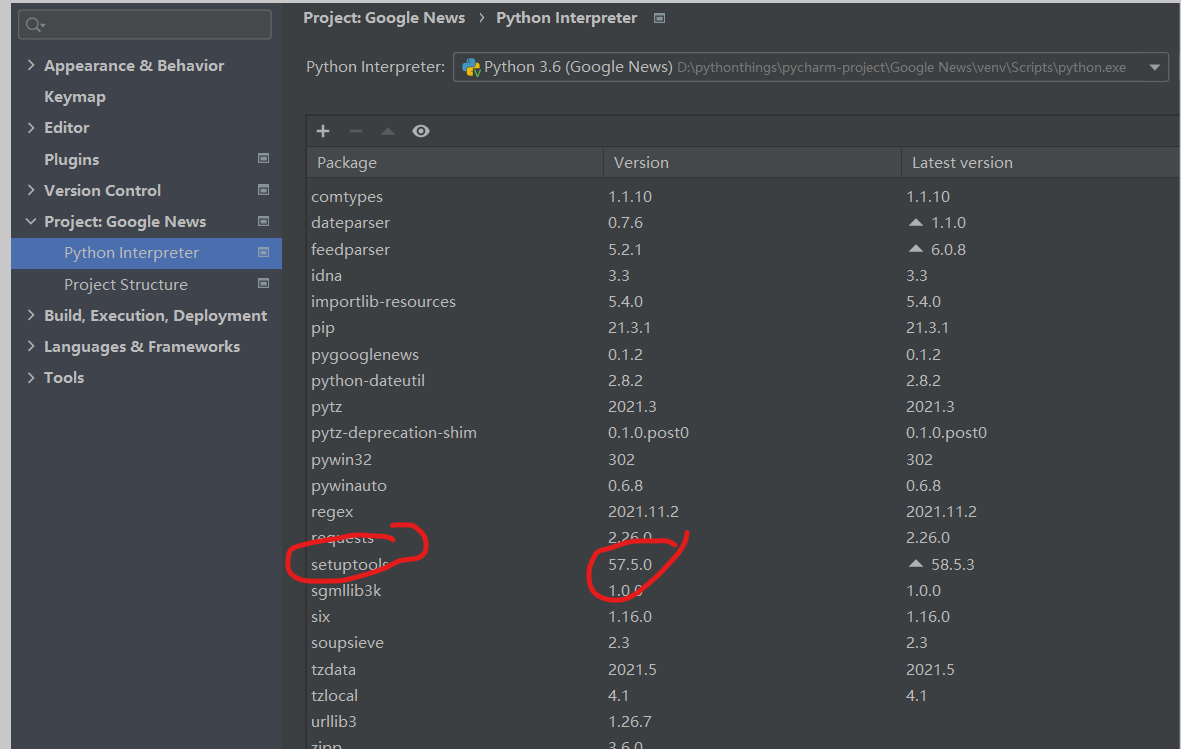Select the dateparser package row
This screenshot has height=749, width=1181.
coord(743,223)
